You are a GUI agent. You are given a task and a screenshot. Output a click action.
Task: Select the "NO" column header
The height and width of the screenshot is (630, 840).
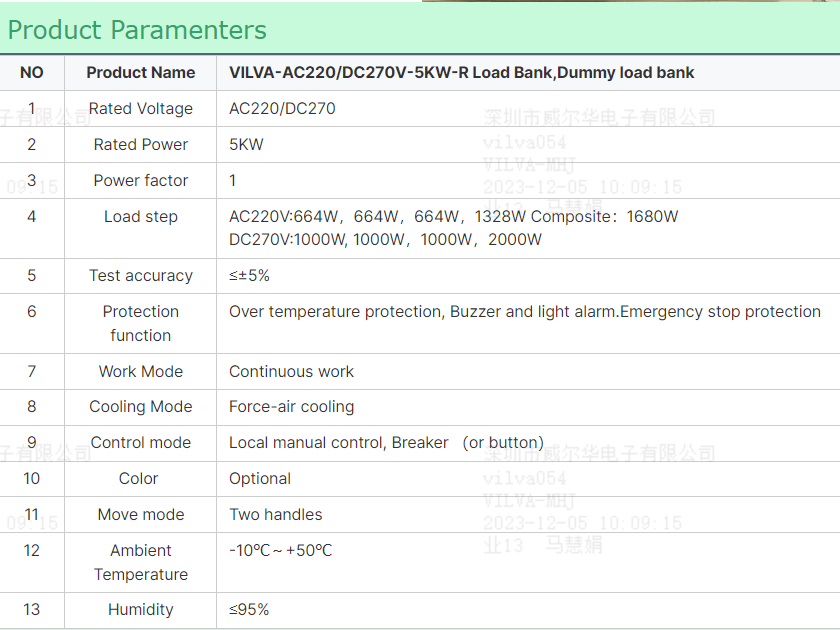pyautogui.click(x=32, y=72)
